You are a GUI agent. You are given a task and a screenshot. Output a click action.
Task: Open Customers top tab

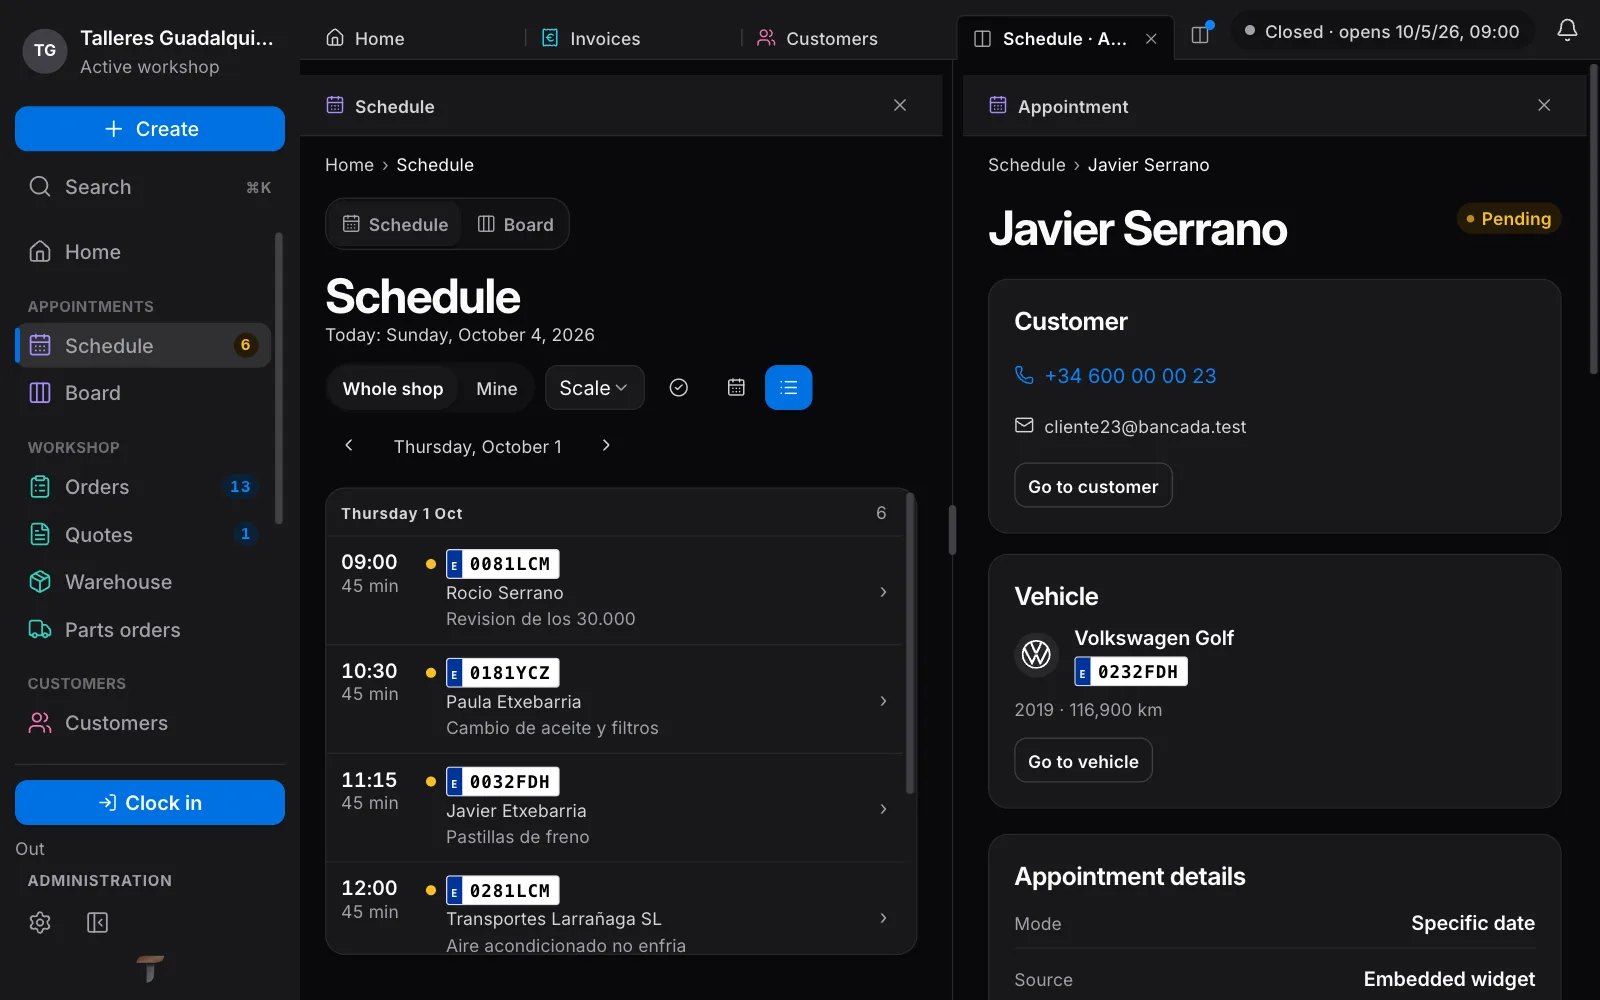click(817, 39)
